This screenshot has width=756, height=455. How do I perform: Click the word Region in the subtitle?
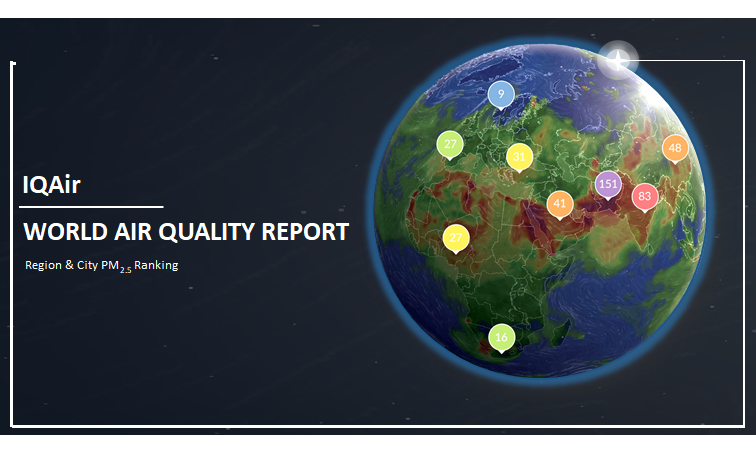(x=43, y=265)
